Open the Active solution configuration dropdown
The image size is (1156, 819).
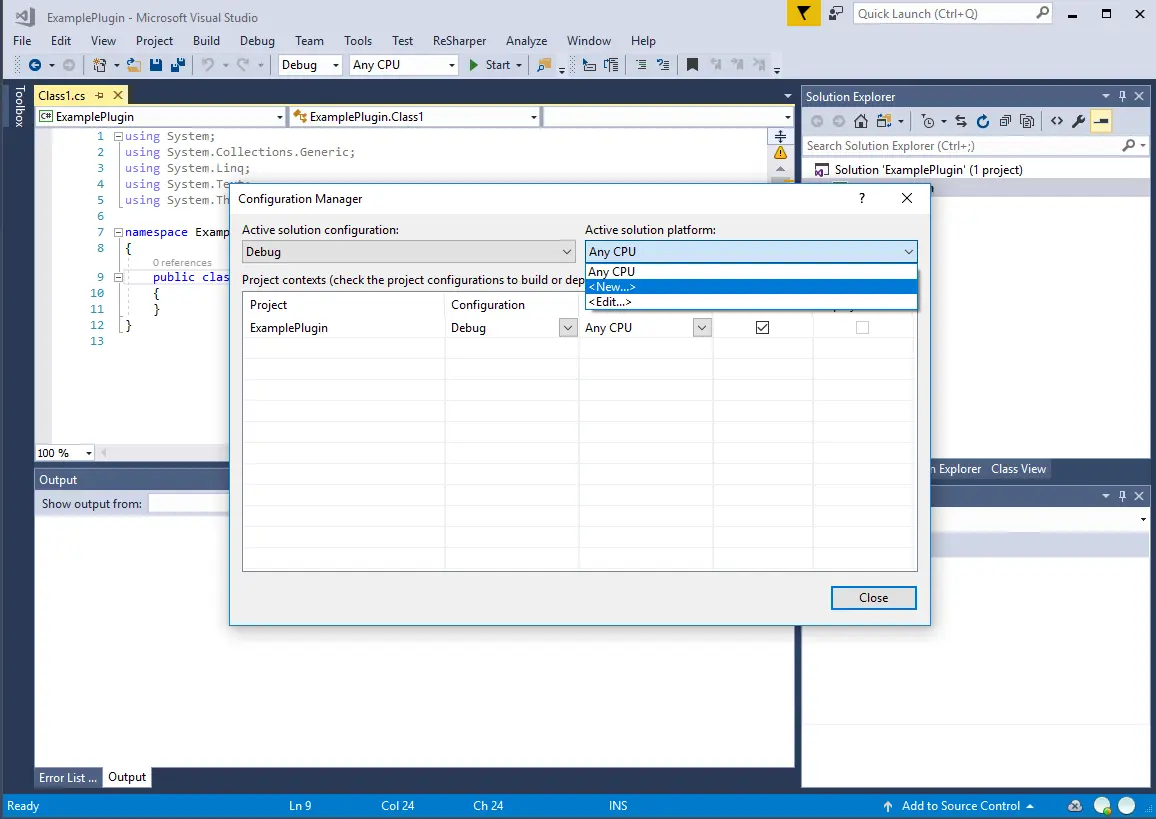[408, 251]
